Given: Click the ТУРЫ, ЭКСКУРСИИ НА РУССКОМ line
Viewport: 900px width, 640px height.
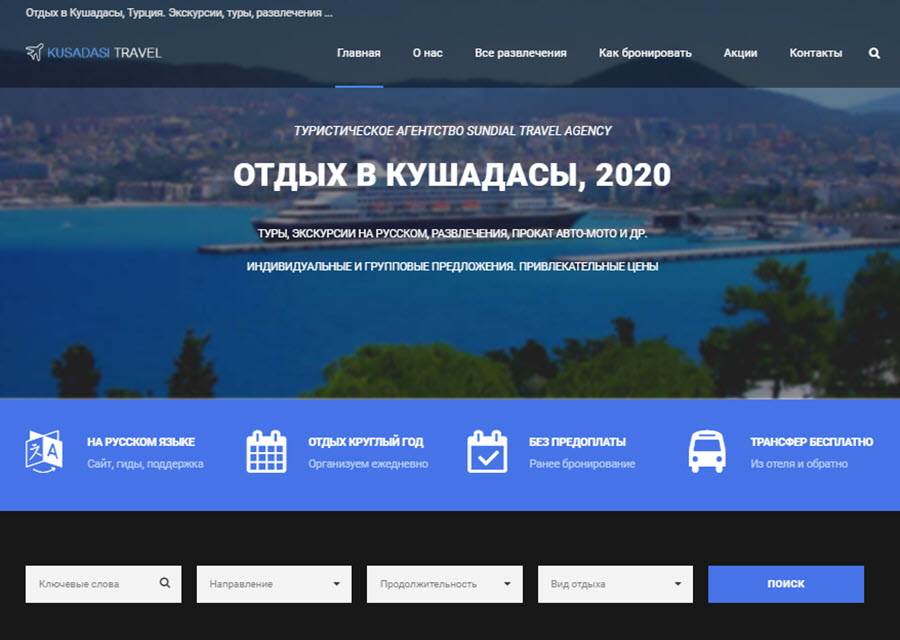Looking at the screenshot, I should [x=452, y=234].
